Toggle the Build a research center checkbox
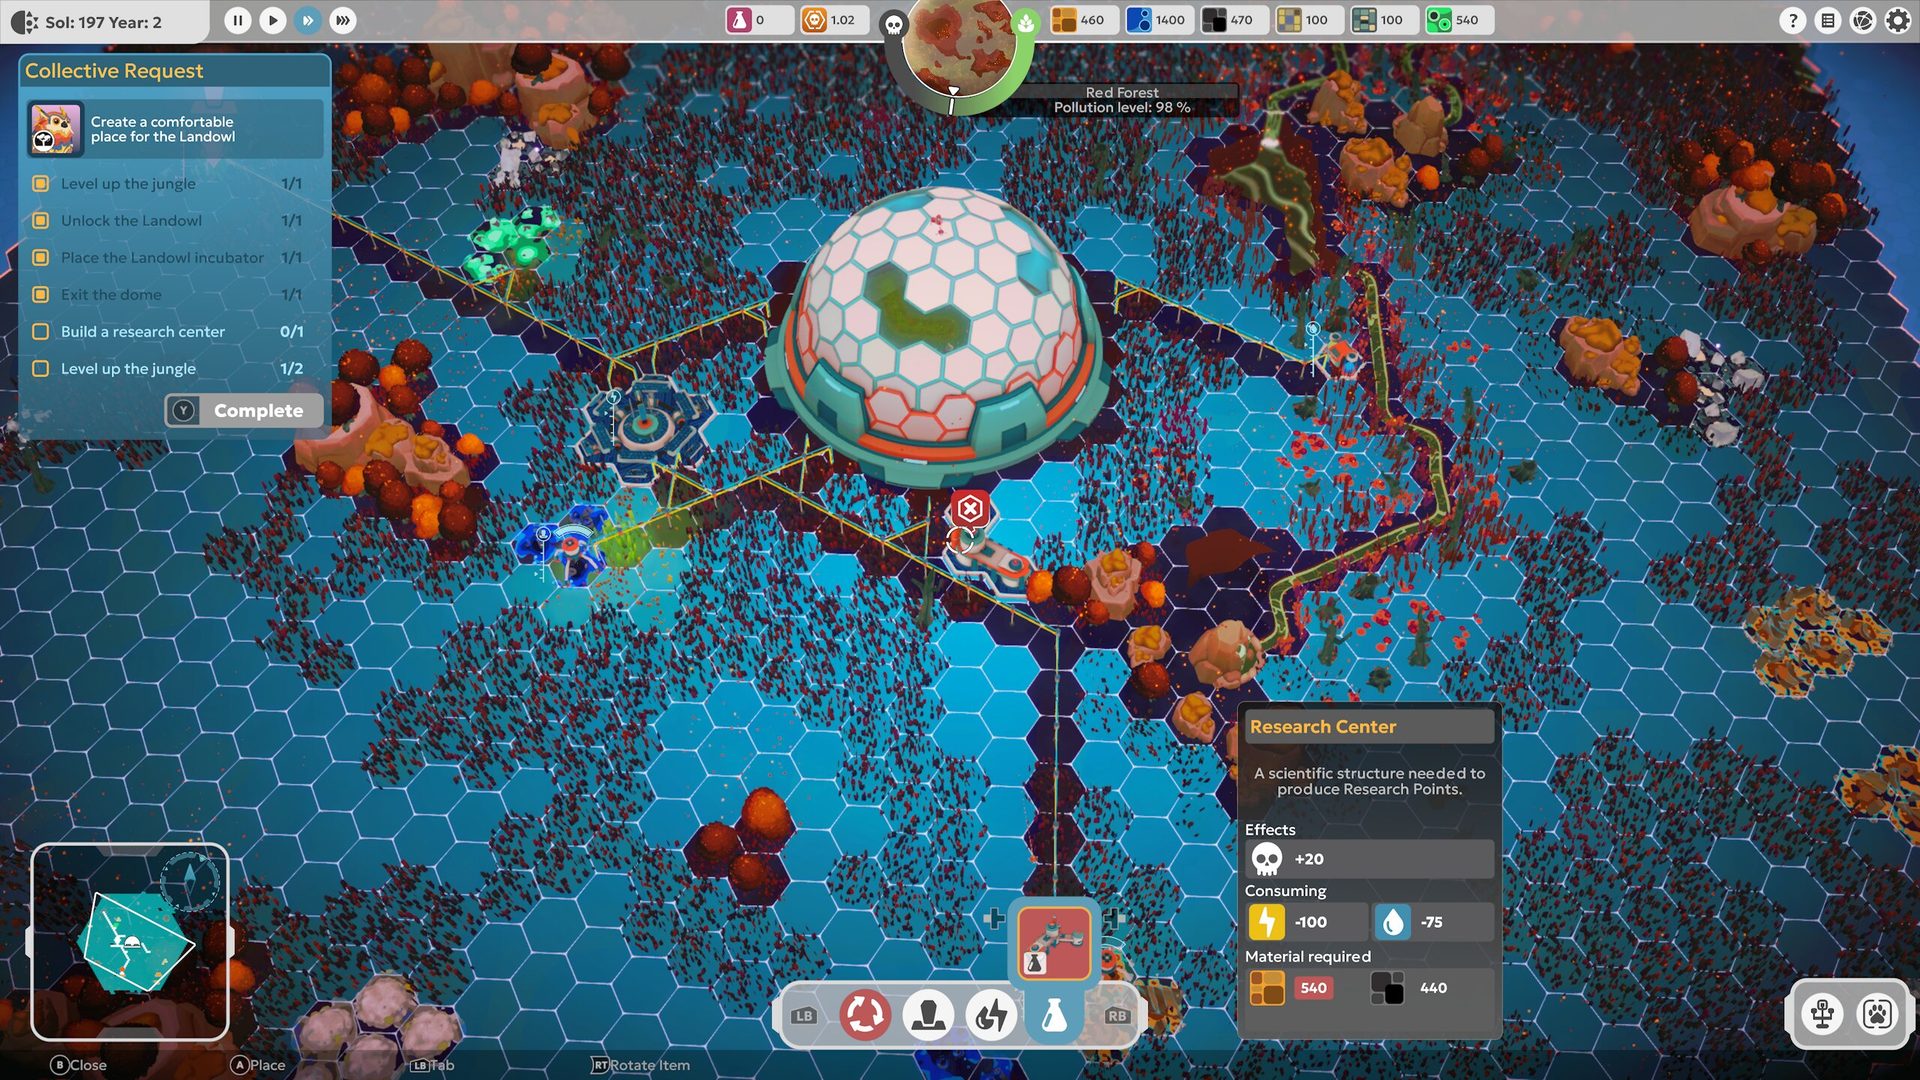The width and height of the screenshot is (1920, 1080). (41, 331)
